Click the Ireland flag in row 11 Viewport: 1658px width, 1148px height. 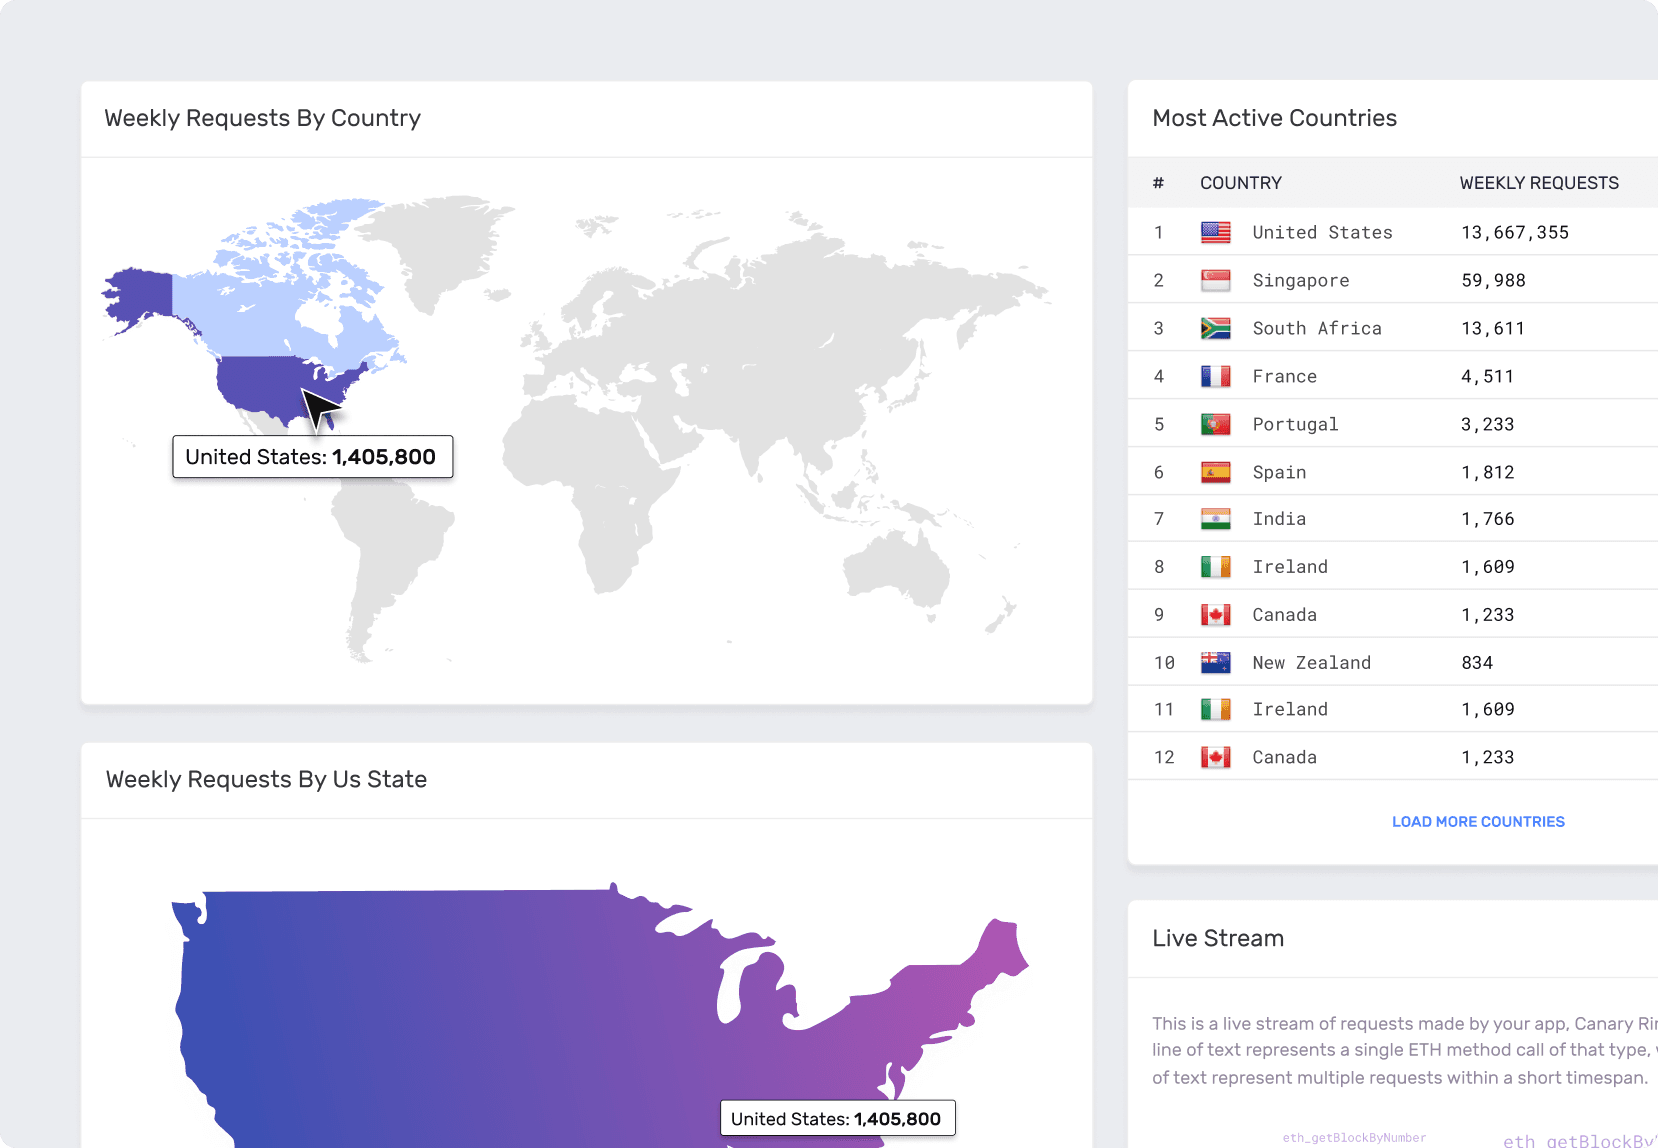[x=1215, y=709]
